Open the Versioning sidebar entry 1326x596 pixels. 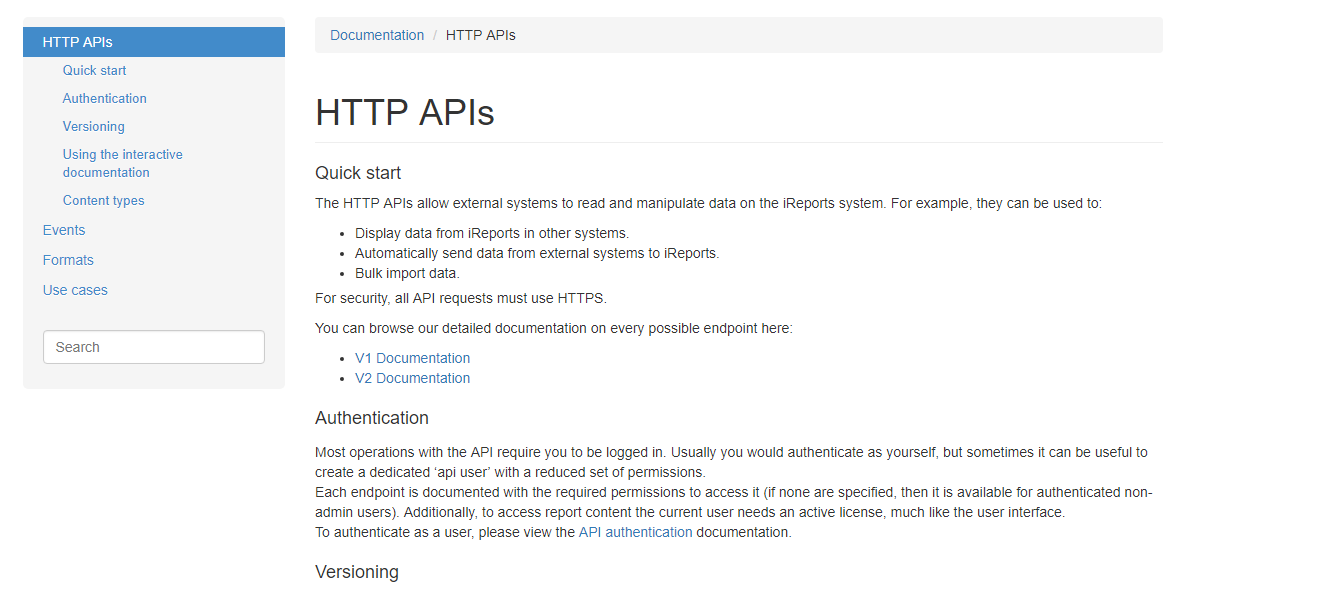[93, 126]
